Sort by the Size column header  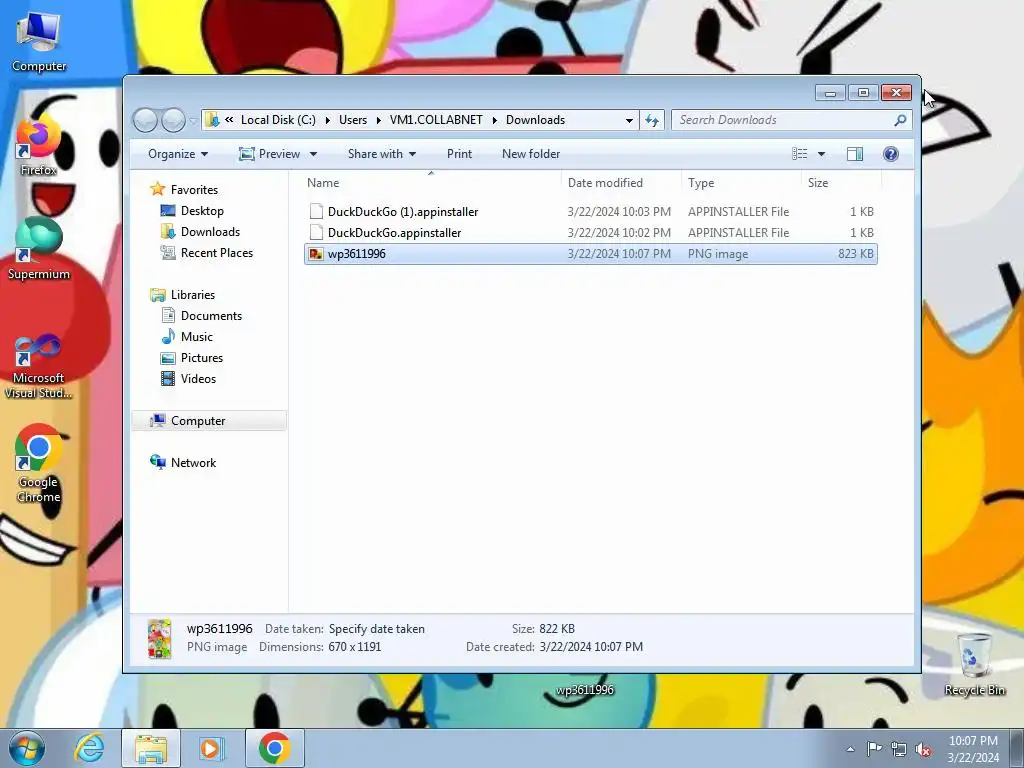pos(841,183)
